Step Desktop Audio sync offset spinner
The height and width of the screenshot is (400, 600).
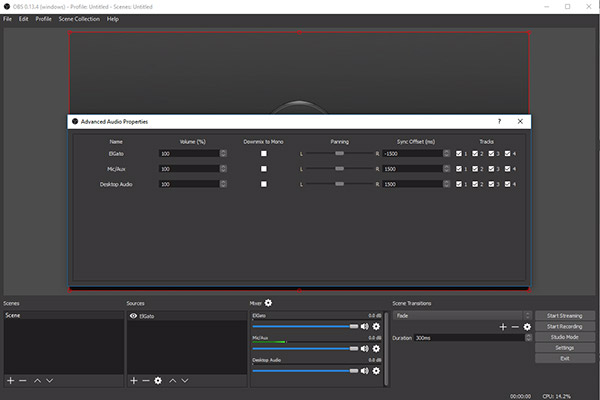[x=447, y=184]
